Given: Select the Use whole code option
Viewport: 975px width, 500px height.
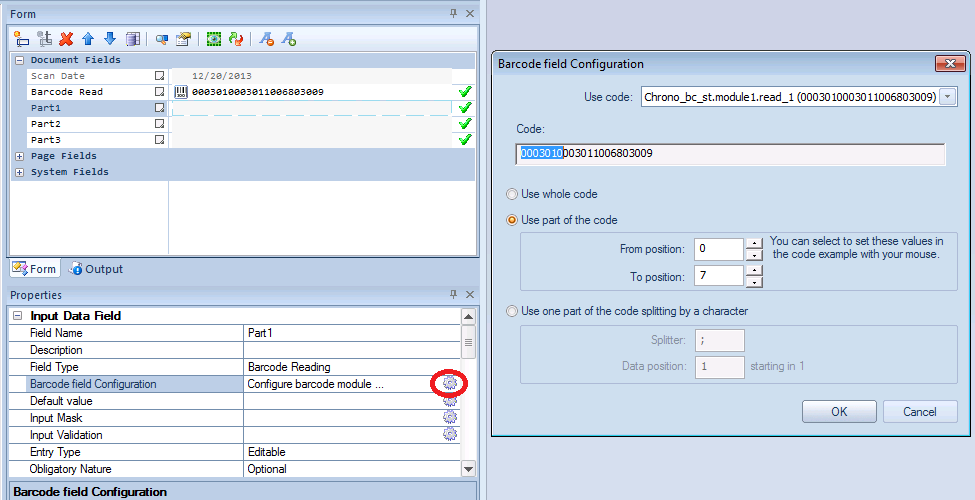Looking at the screenshot, I should coord(513,194).
